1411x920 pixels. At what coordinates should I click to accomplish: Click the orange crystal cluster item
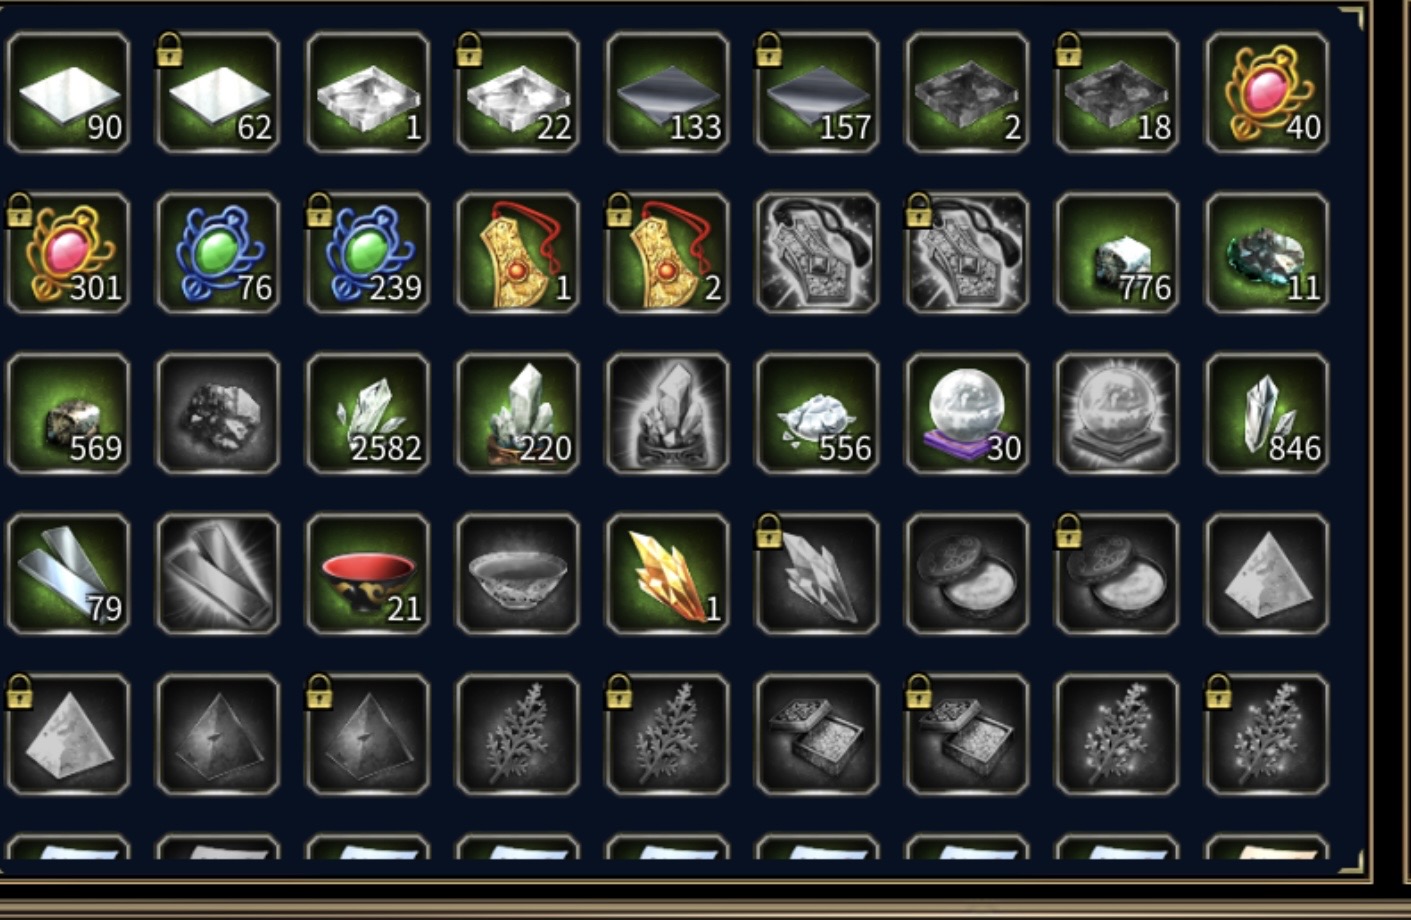coord(667,574)
